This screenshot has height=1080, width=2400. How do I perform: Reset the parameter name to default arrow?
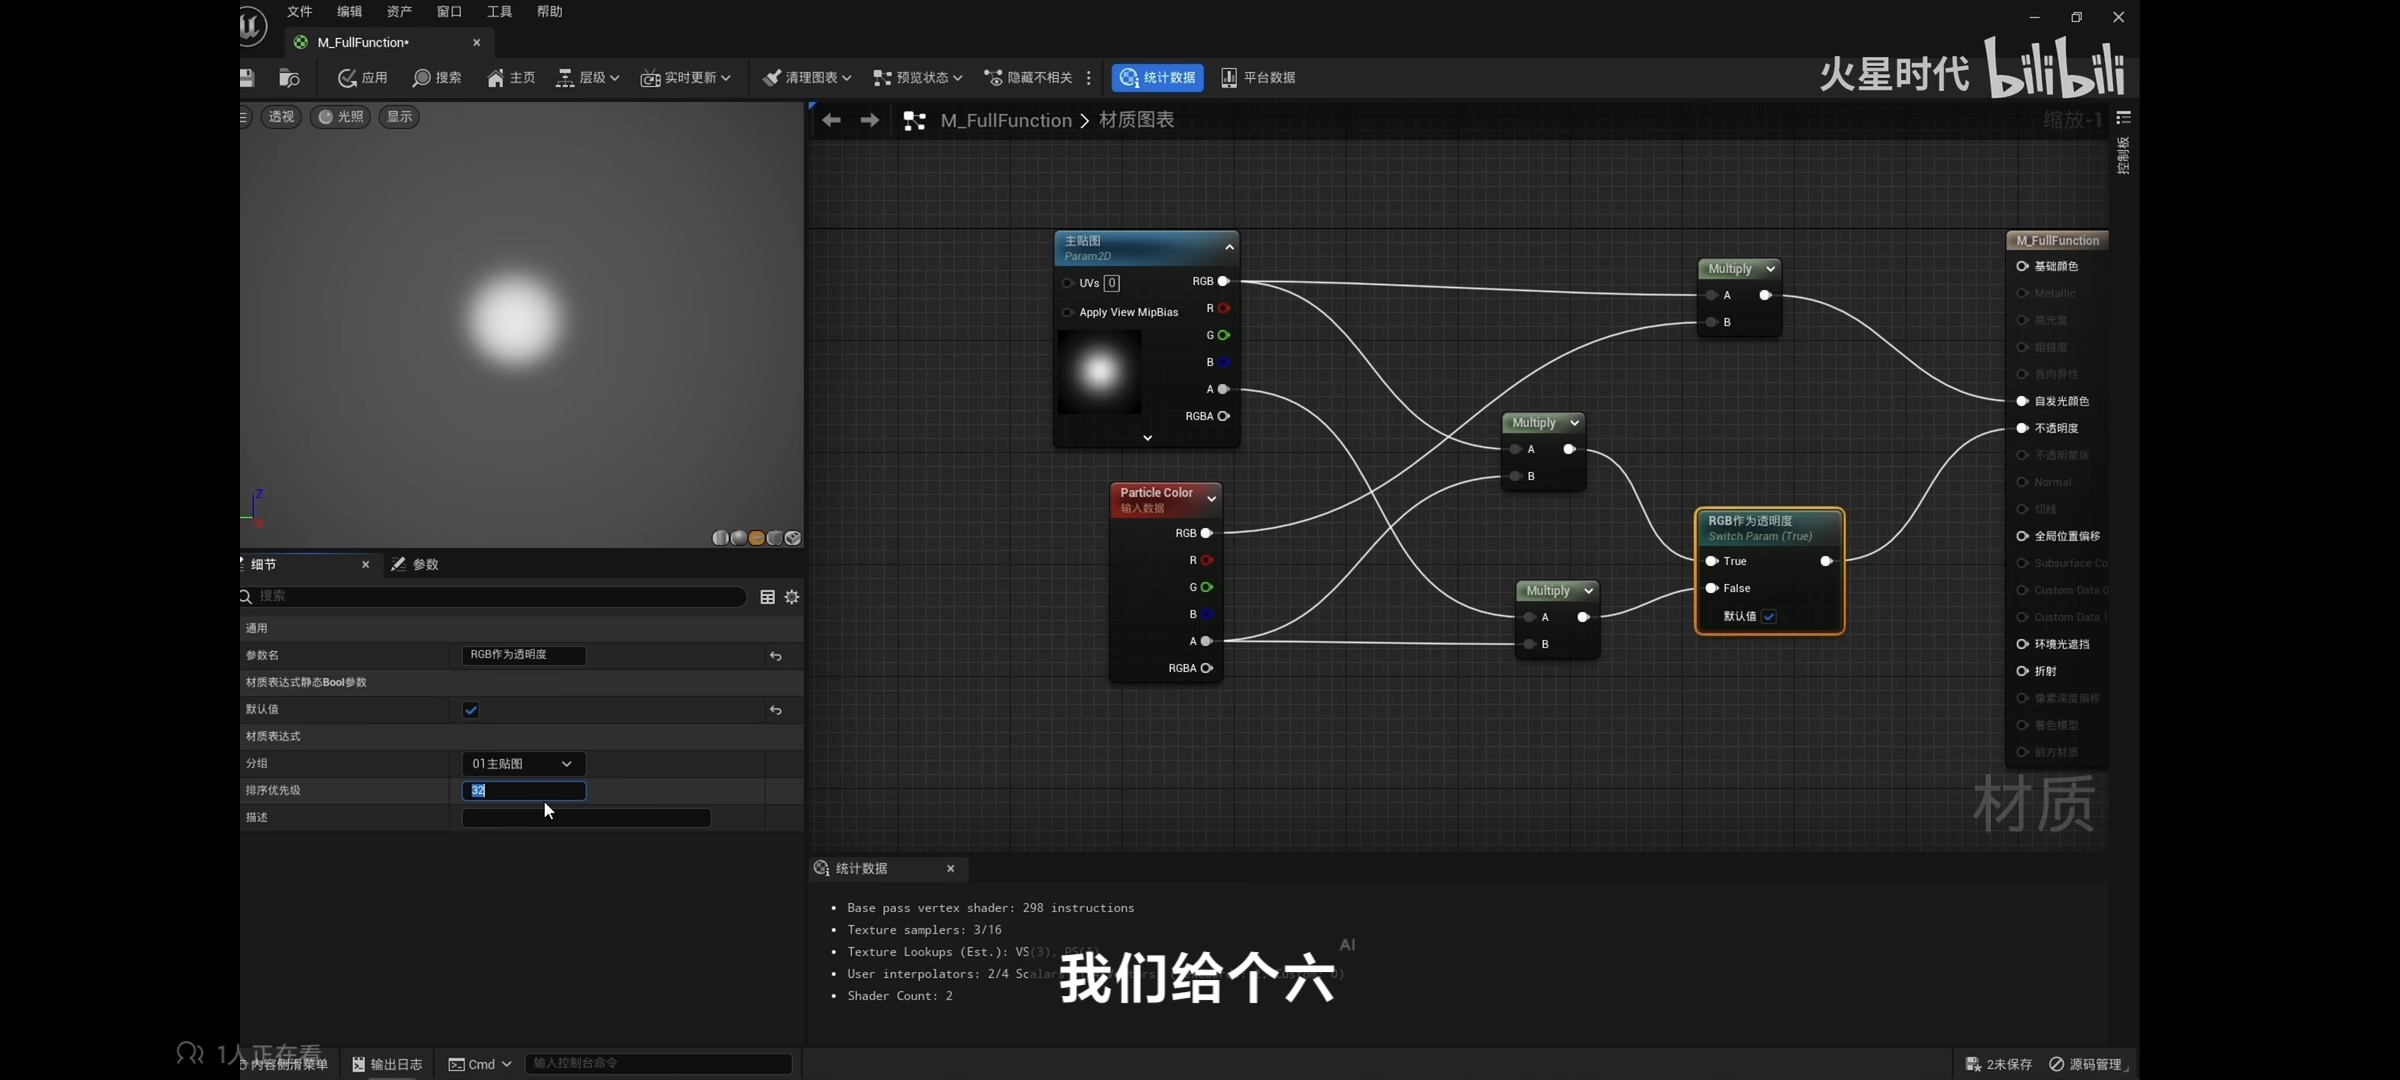pos(776,656)
